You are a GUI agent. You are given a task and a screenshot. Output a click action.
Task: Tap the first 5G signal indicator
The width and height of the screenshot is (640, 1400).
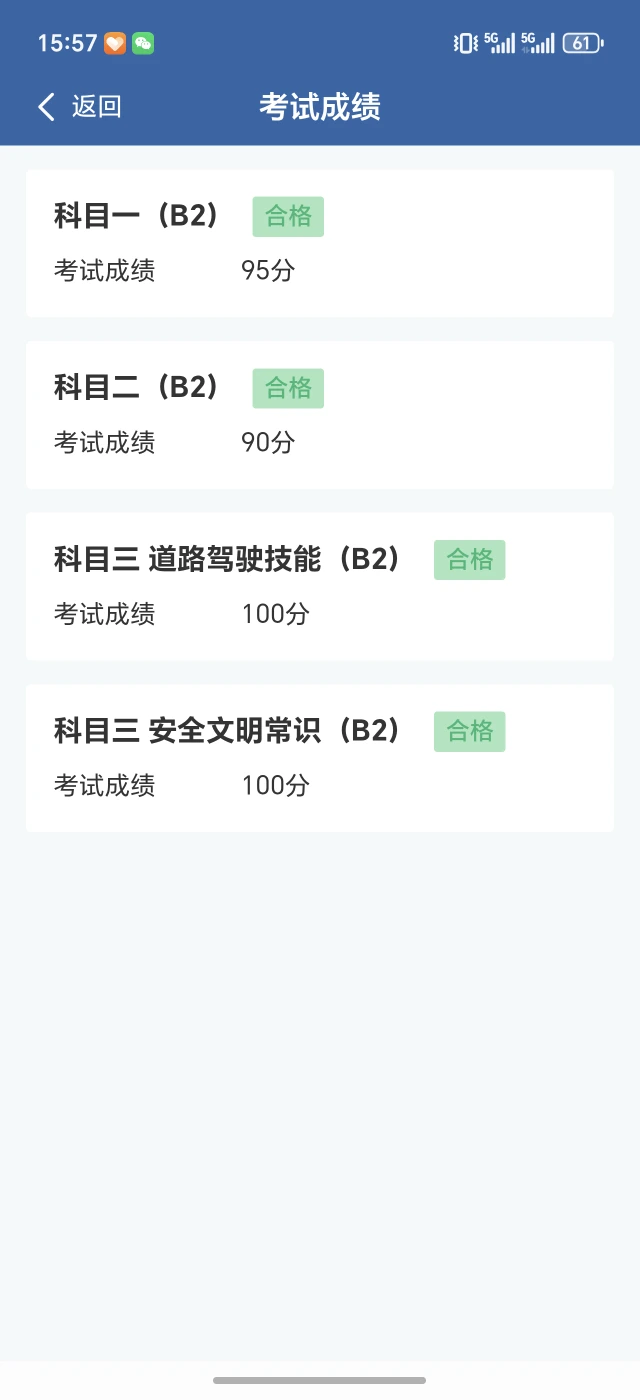pos(500,43)
